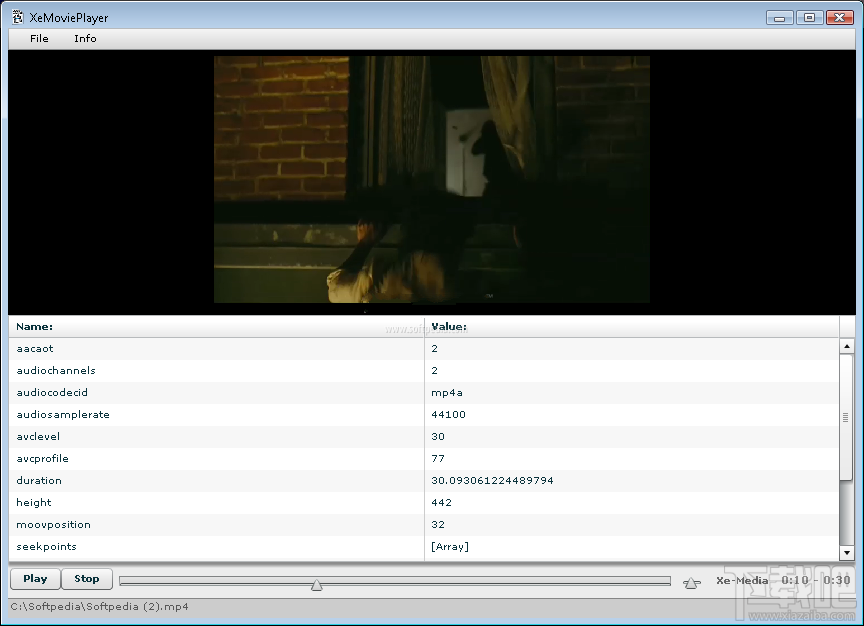Open the File menu
The height and width of the screenshot is (626, 864).
click(38, 38)
